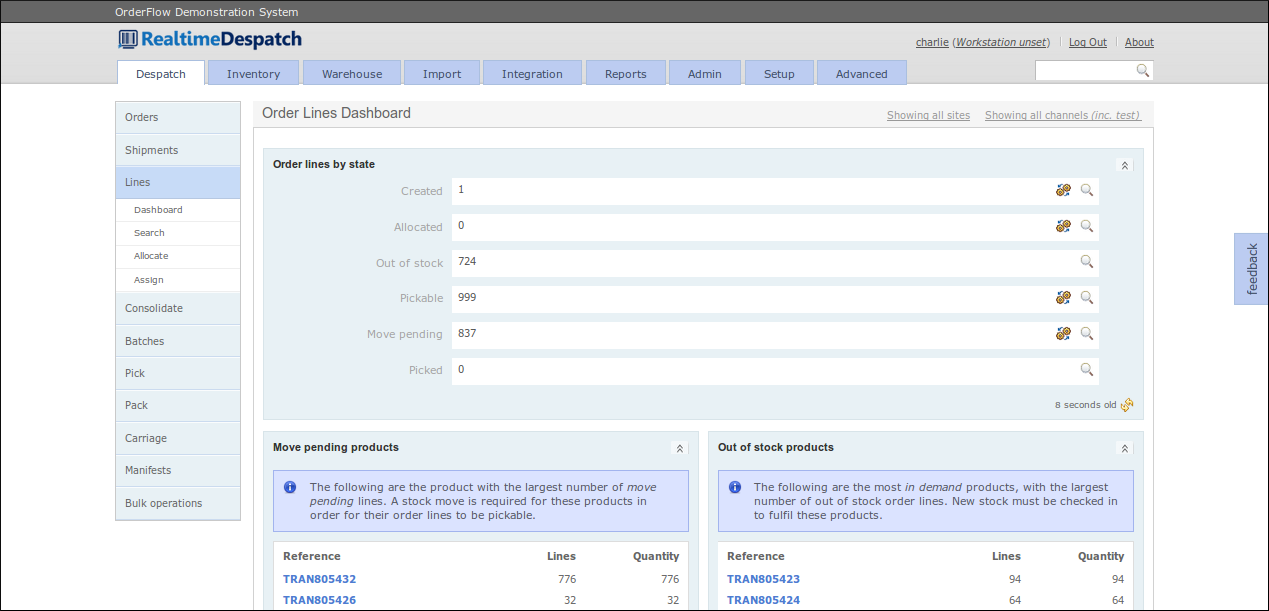Screen dimensions: 1269x611
Task: Click the Quantity header in Out of stock products
Action: pyautogui.click(x=1101, y=556)
